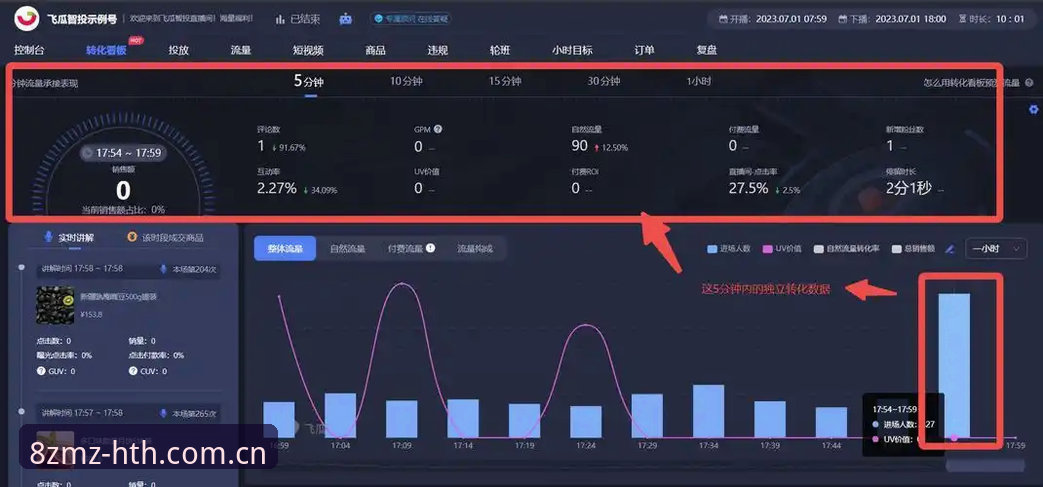1043x487 pixels.
Task: Click the 已结束 status label
Action: coord(305,19)
